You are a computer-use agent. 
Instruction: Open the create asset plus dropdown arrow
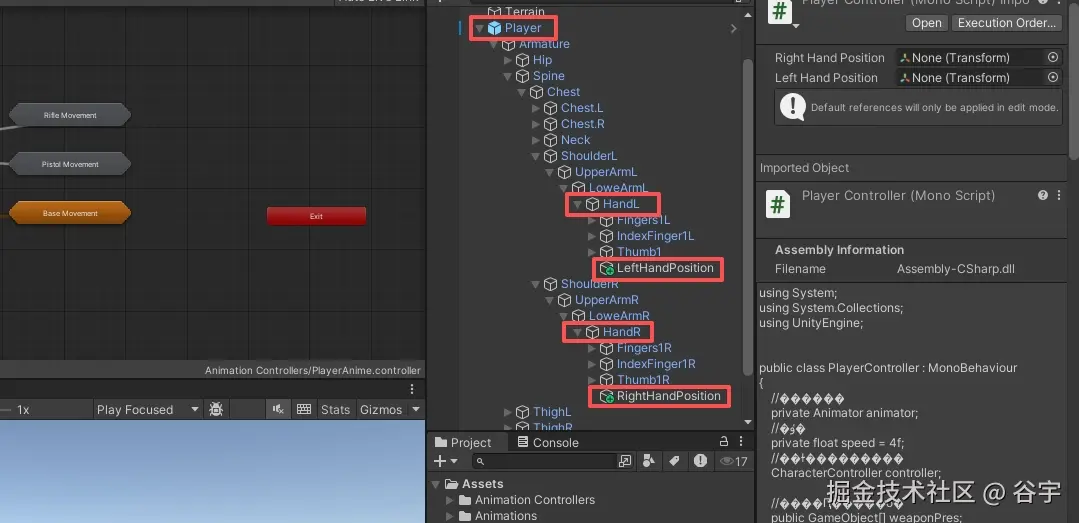pos(454,462)
